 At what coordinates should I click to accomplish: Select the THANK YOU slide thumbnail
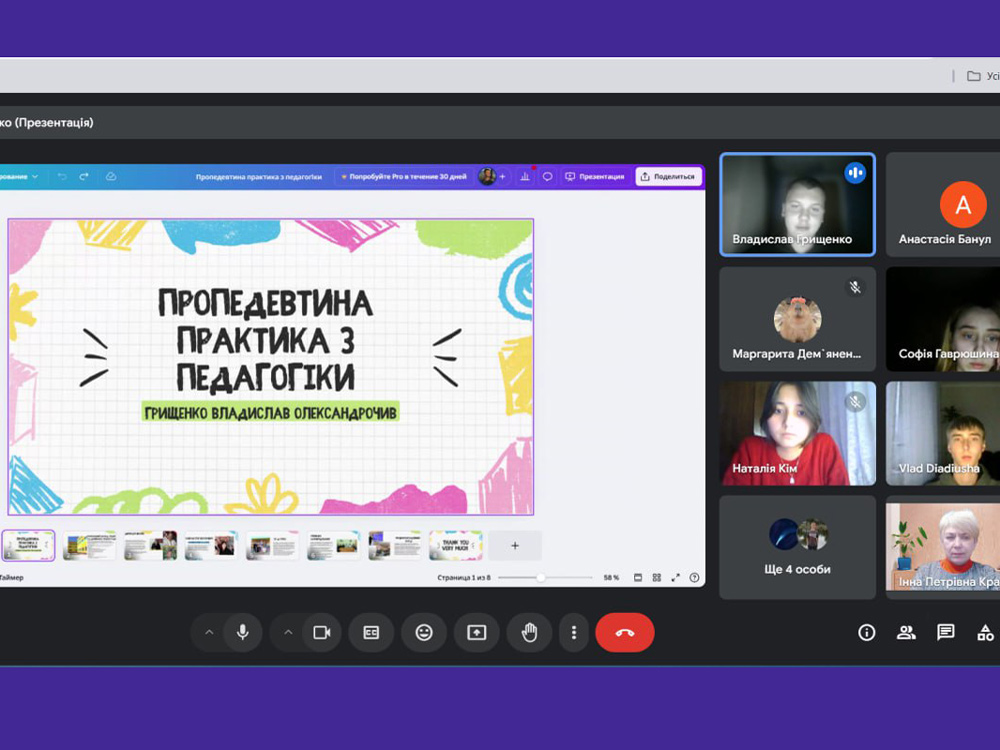tap(455, 545)
